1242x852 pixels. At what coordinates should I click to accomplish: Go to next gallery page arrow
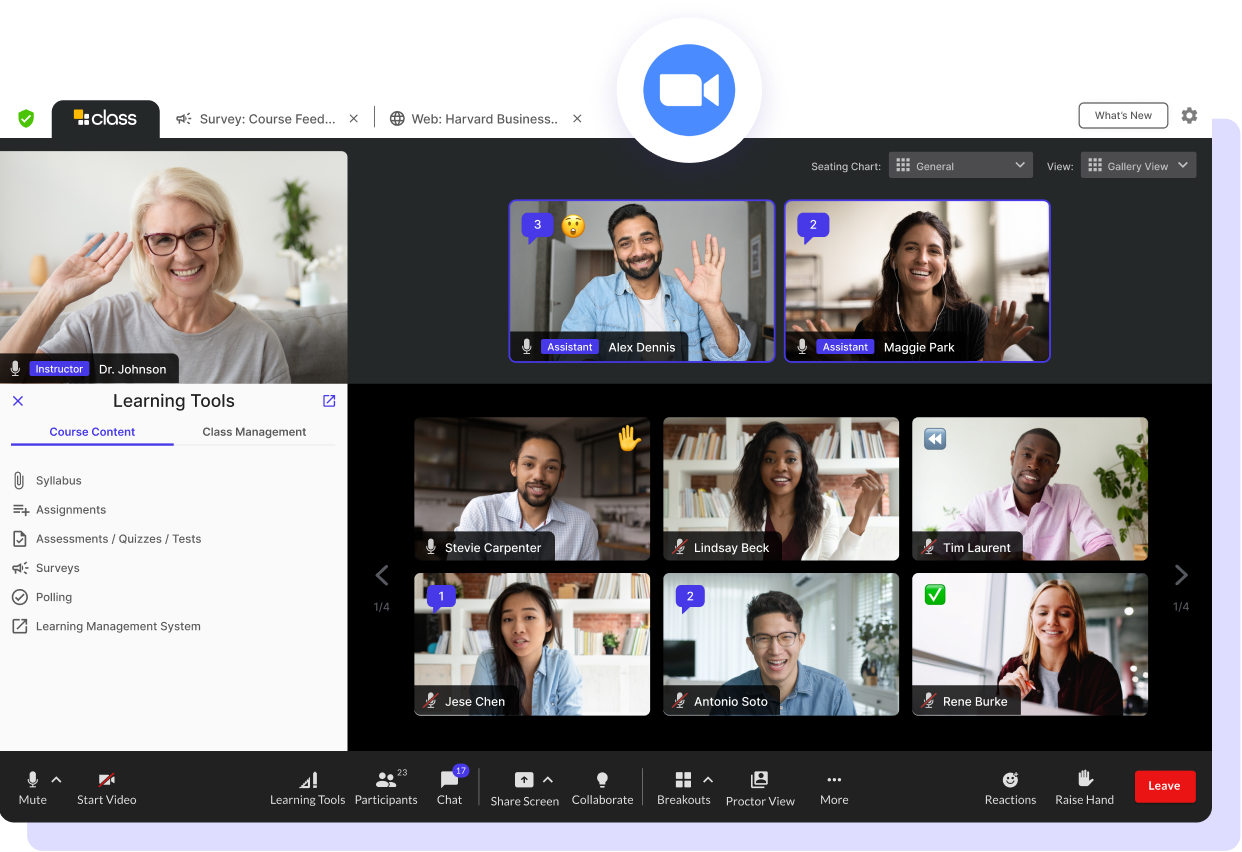pos(1181,575)
